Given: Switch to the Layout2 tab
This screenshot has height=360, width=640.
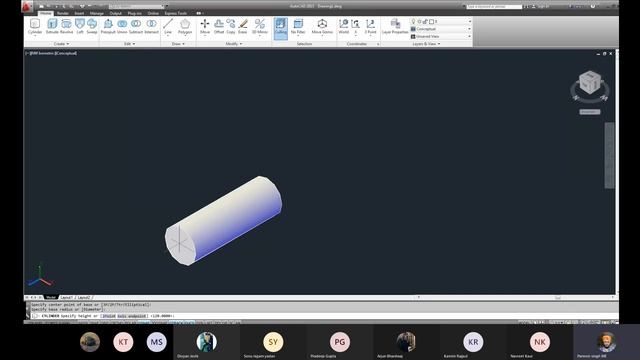Looking at the screenshot, I should click(84, 298).
